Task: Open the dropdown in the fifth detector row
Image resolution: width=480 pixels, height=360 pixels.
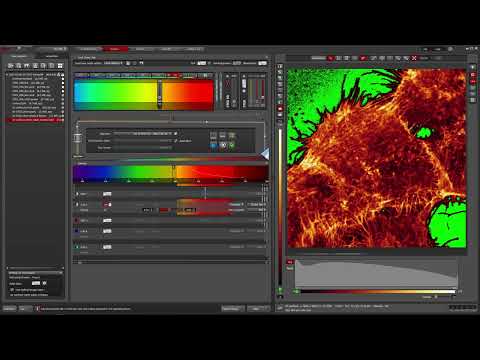Action: pyautogui.click(x=236, y=247)
